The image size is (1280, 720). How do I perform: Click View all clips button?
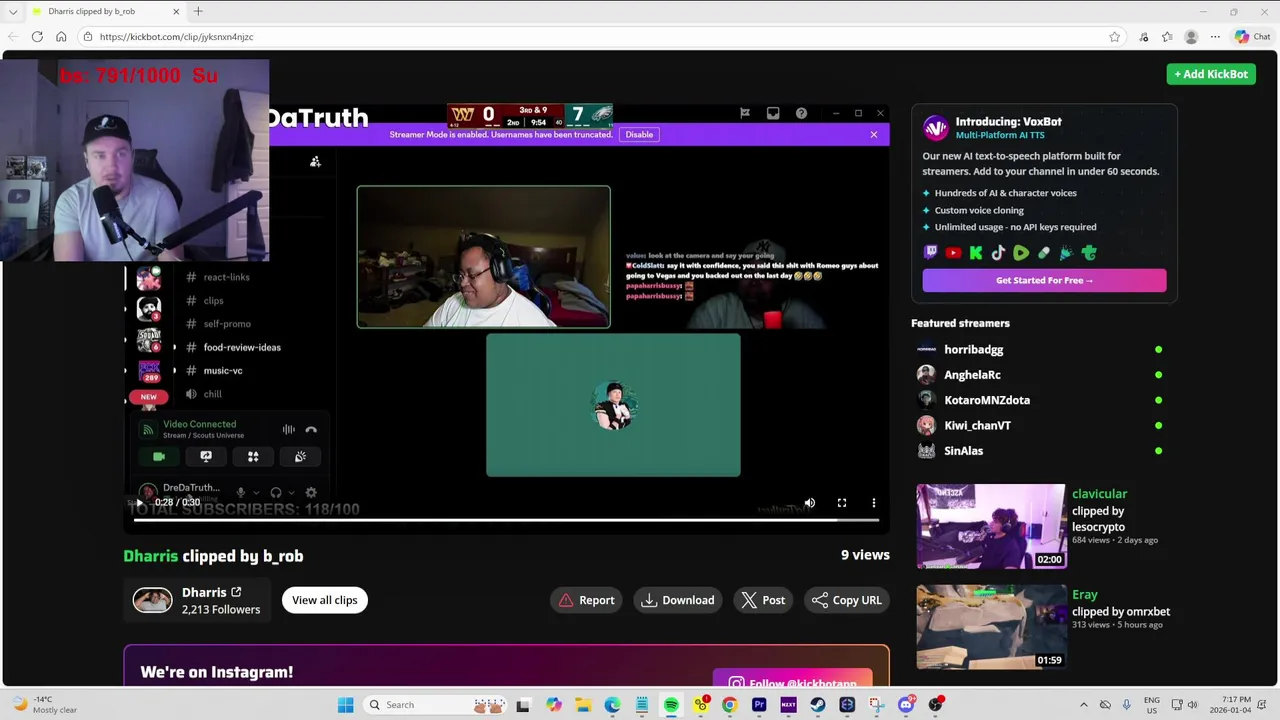pos(324,600)
